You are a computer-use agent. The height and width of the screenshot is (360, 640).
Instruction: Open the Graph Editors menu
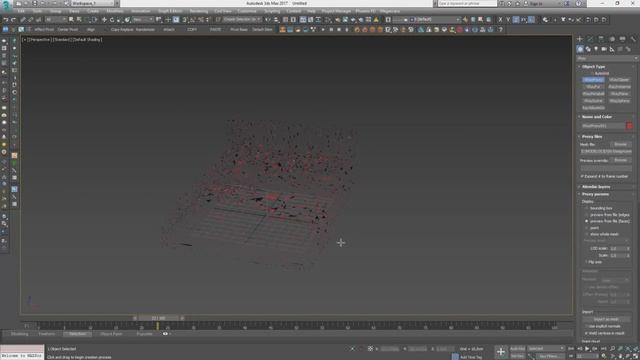[170, 11]
